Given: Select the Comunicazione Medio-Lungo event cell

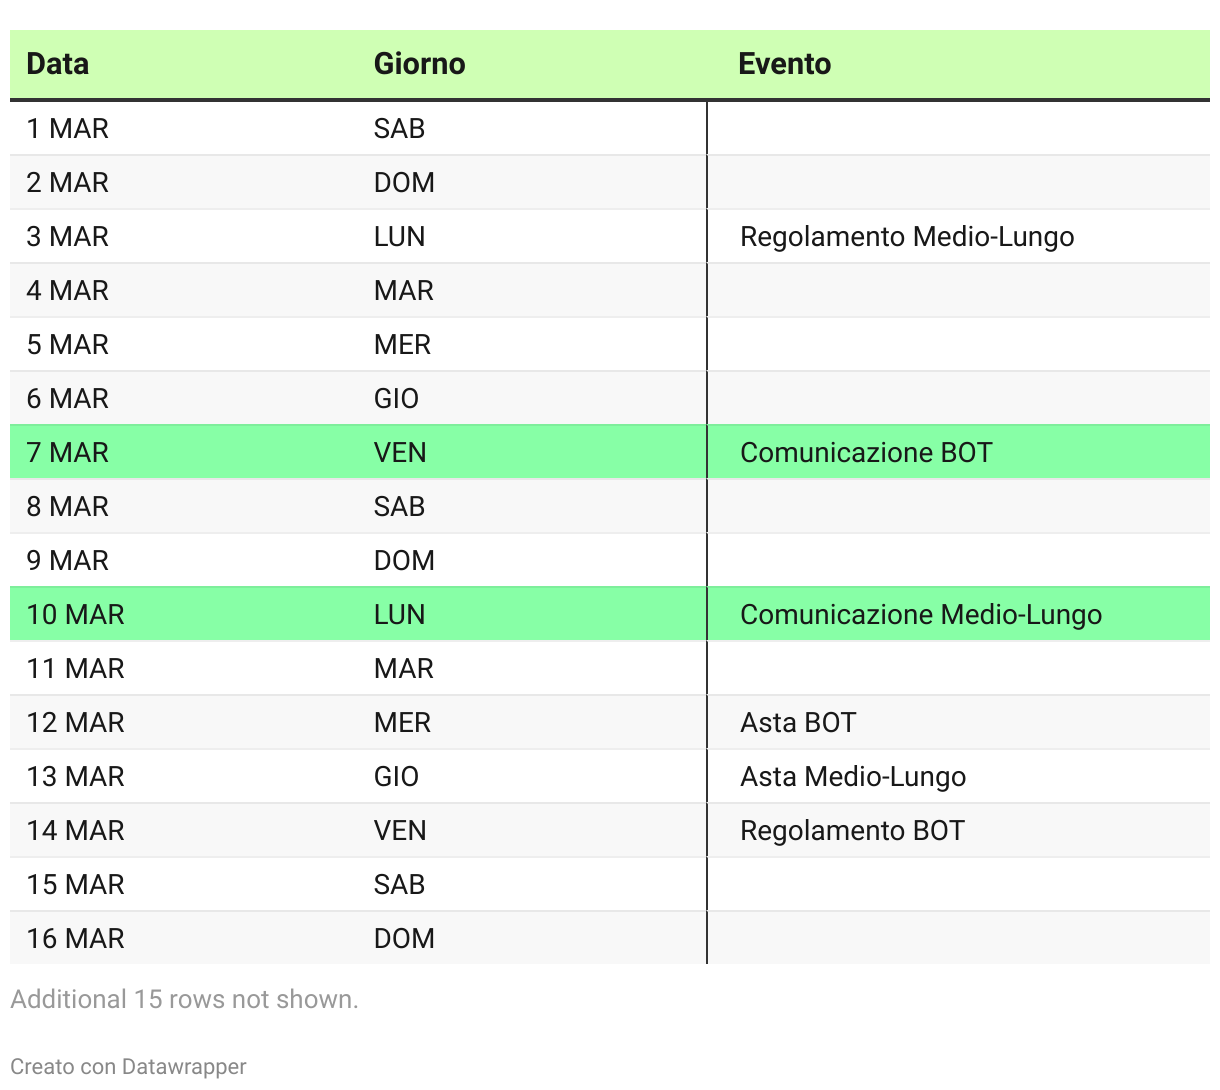Looking at the screenshot, I should 920,615.
